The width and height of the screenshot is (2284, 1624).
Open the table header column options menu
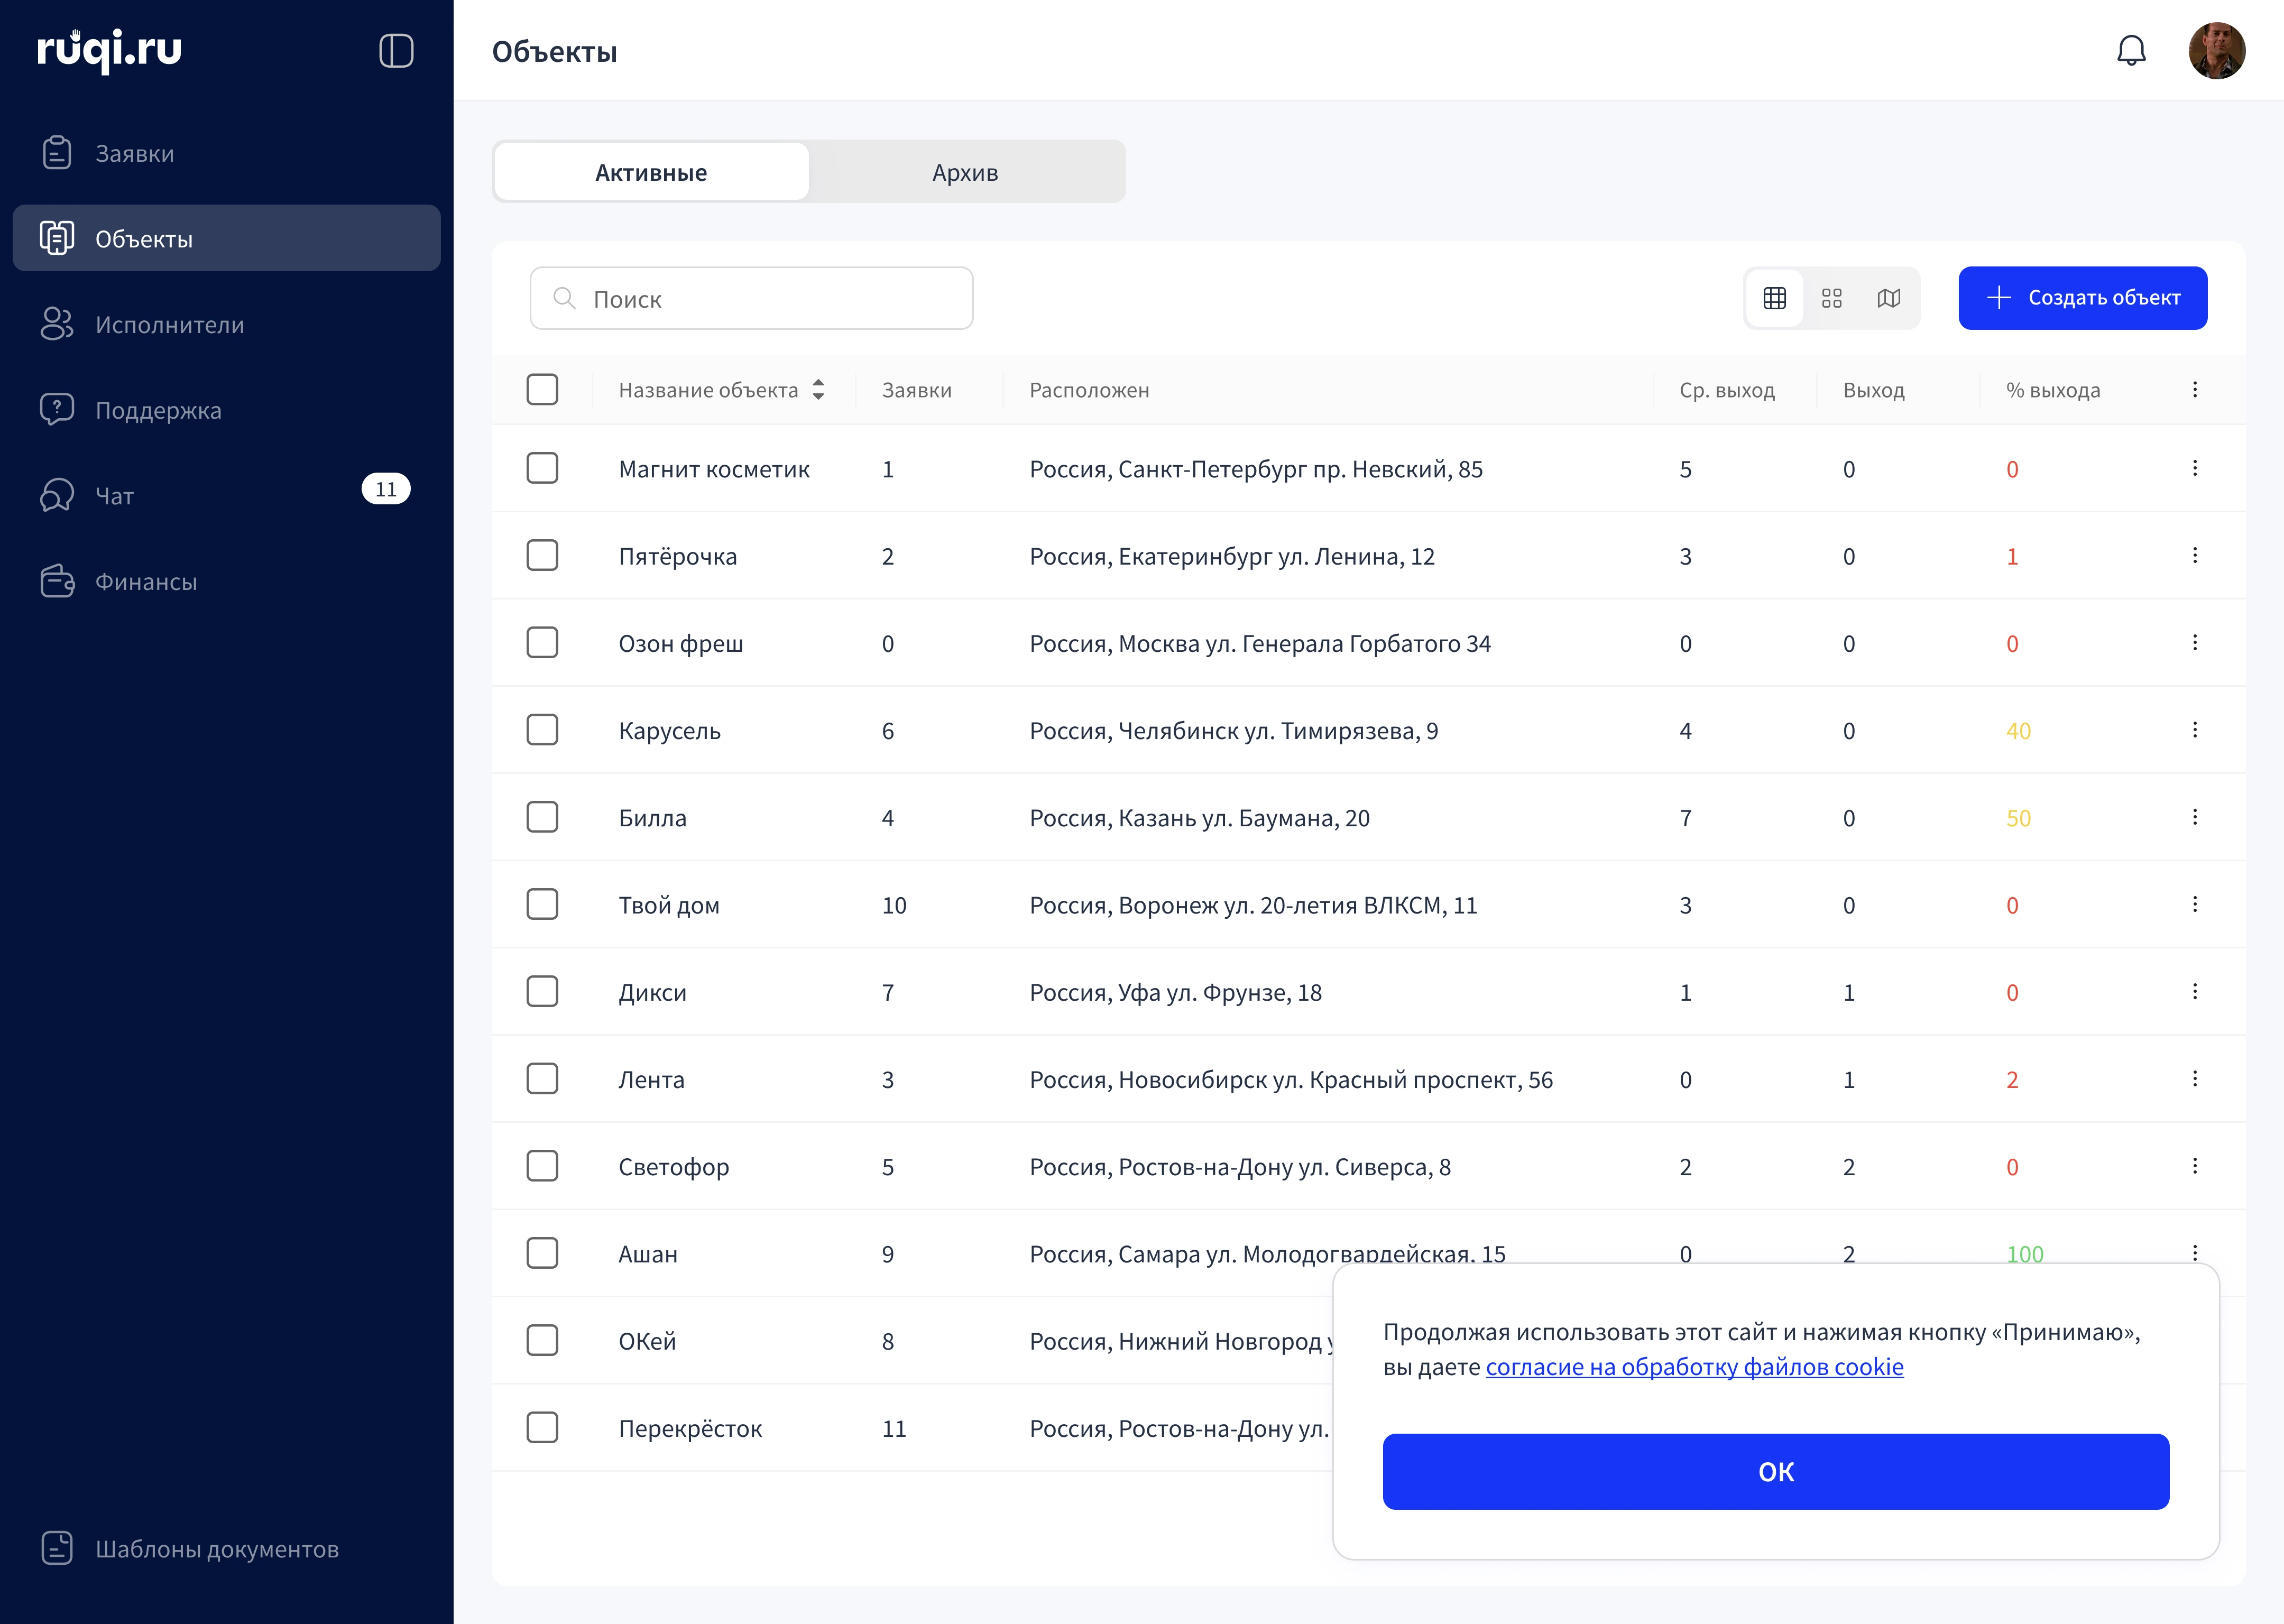pyautogui.click(x=2194, y=389)
